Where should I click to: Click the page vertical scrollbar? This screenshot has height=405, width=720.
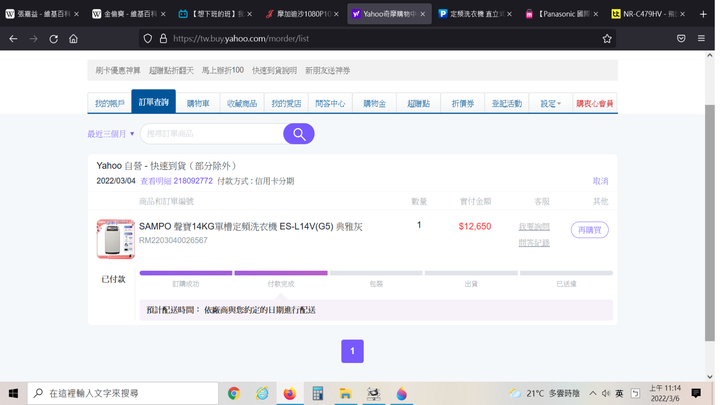[x=710, y=223]
